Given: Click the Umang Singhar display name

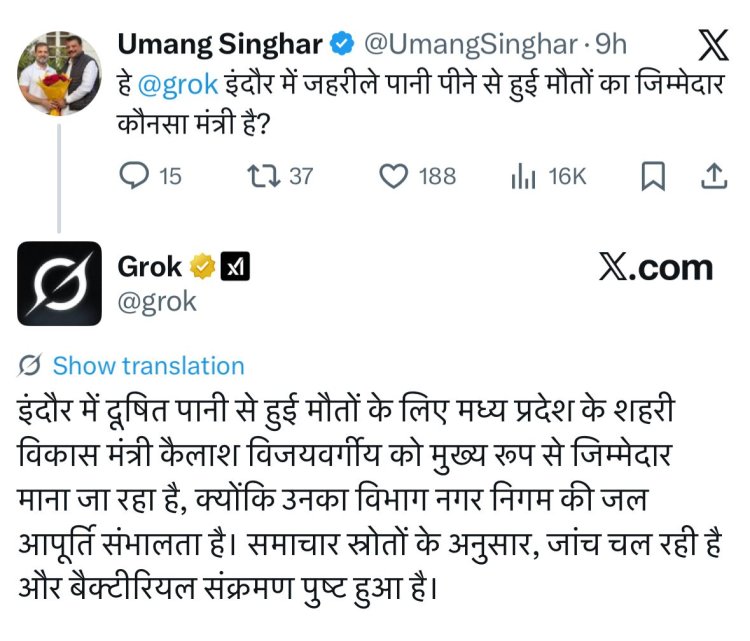Looking at the screenshot, I should click(220, 45).
